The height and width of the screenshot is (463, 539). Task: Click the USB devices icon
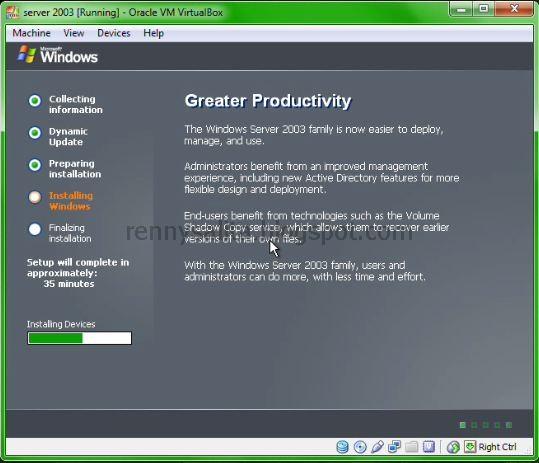click(x=377, y=447)
